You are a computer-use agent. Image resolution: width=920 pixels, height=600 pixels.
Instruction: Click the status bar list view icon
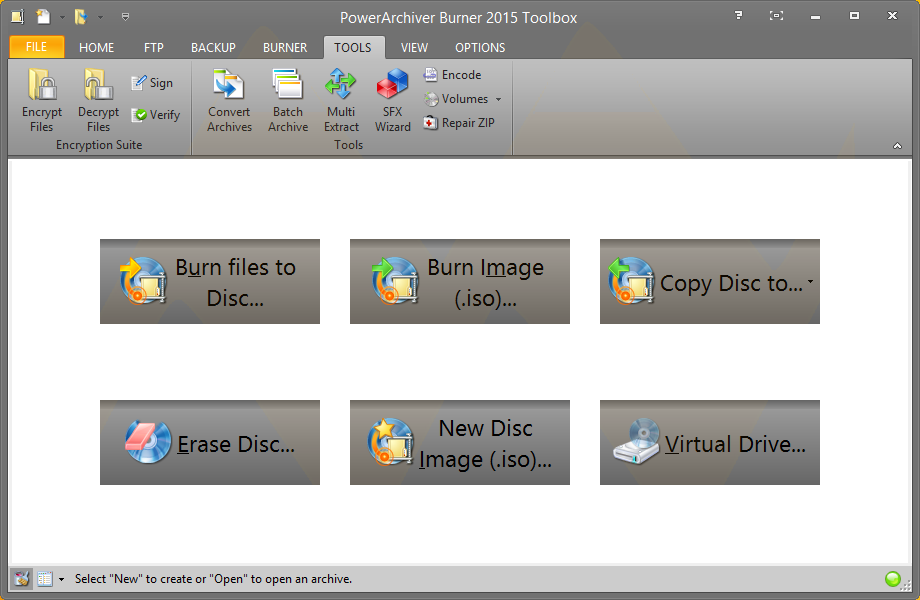(x=45, y=579)
